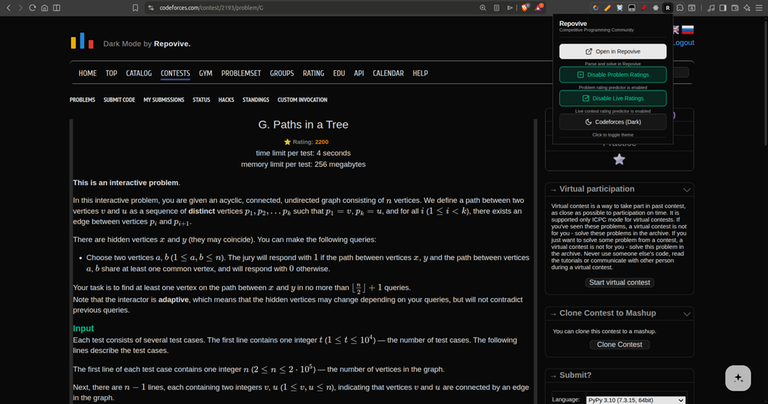Click Start virtual contest button
The width and height of the screenshot is (768, 404).
(620, 283)
